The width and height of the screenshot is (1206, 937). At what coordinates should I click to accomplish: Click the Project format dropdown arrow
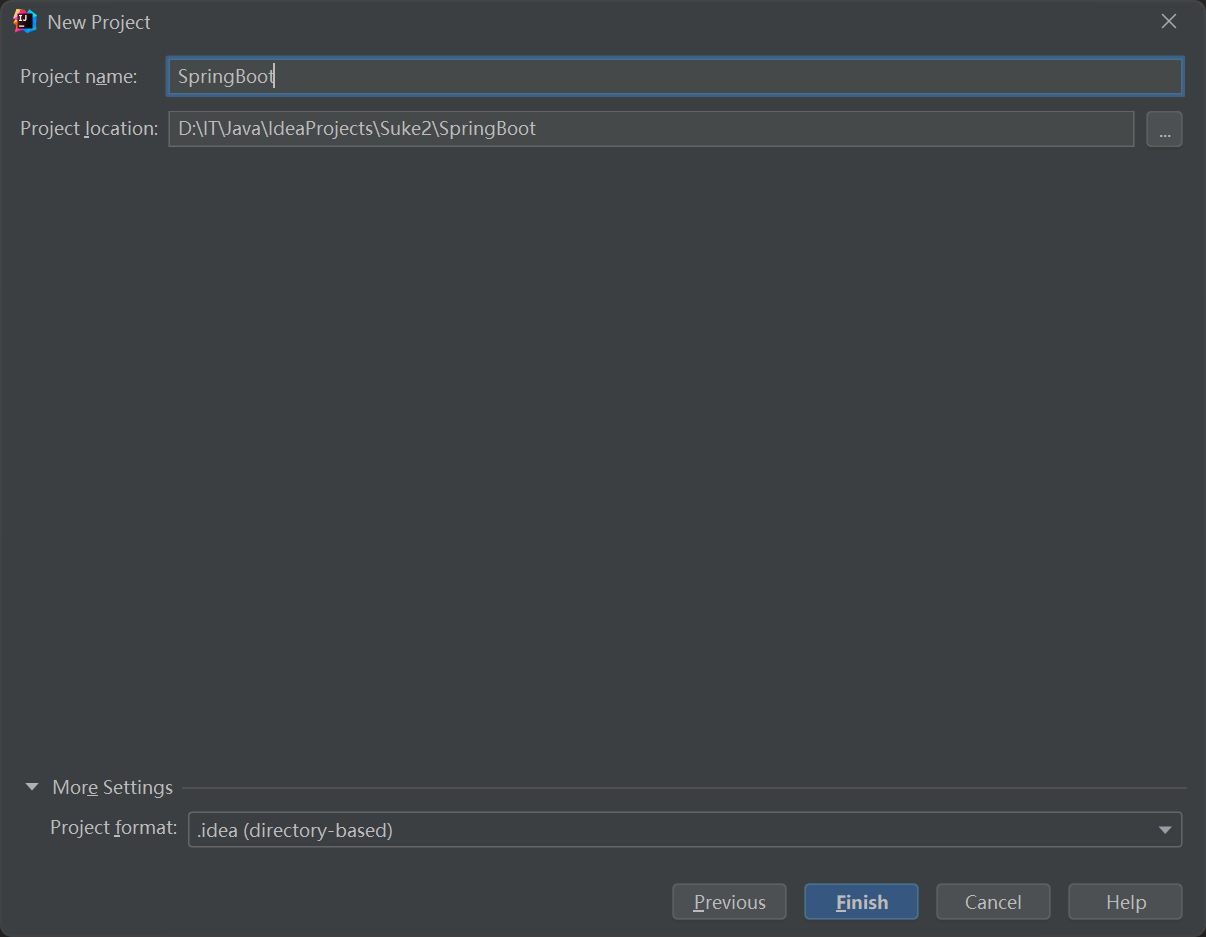pos(1164,829)
